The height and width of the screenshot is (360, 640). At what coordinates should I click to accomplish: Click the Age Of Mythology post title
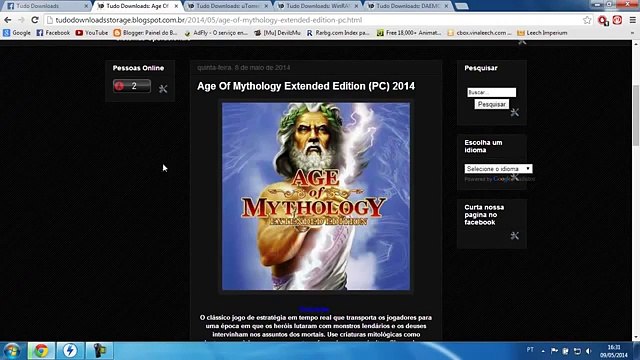(x=306, y=86)
